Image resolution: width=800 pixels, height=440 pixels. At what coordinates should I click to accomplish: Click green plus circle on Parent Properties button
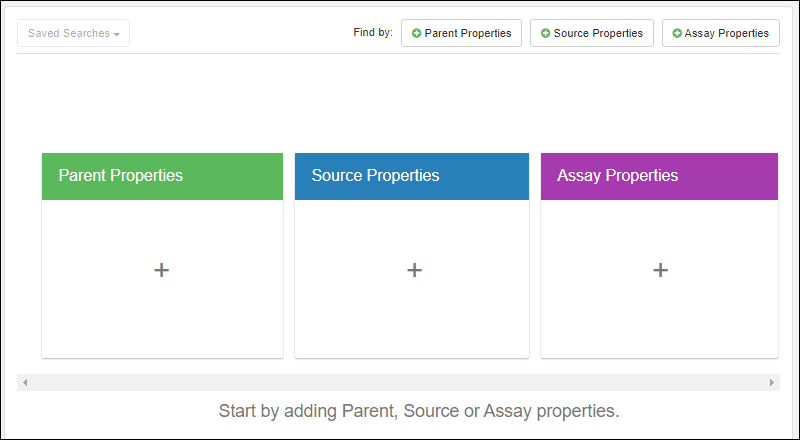click(x=417, y=33)
